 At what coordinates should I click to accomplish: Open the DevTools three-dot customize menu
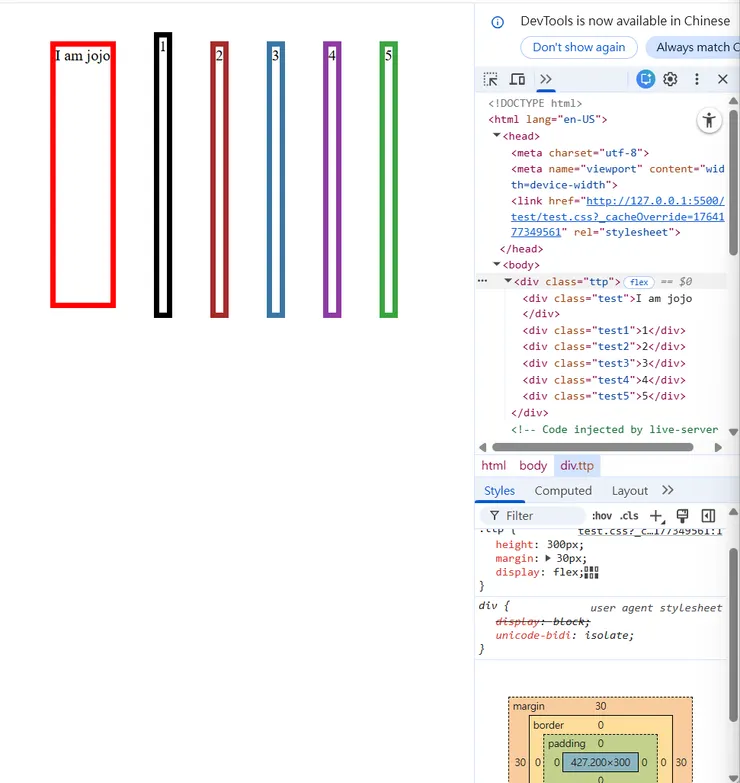point(697,79)
